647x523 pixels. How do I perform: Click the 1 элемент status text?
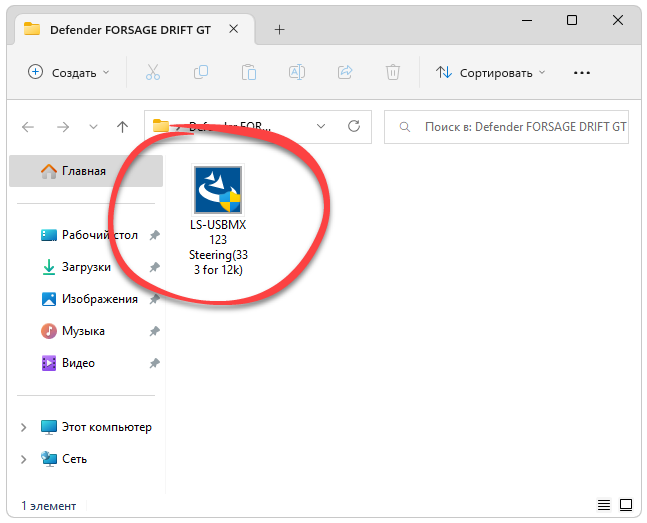[49, 506]
